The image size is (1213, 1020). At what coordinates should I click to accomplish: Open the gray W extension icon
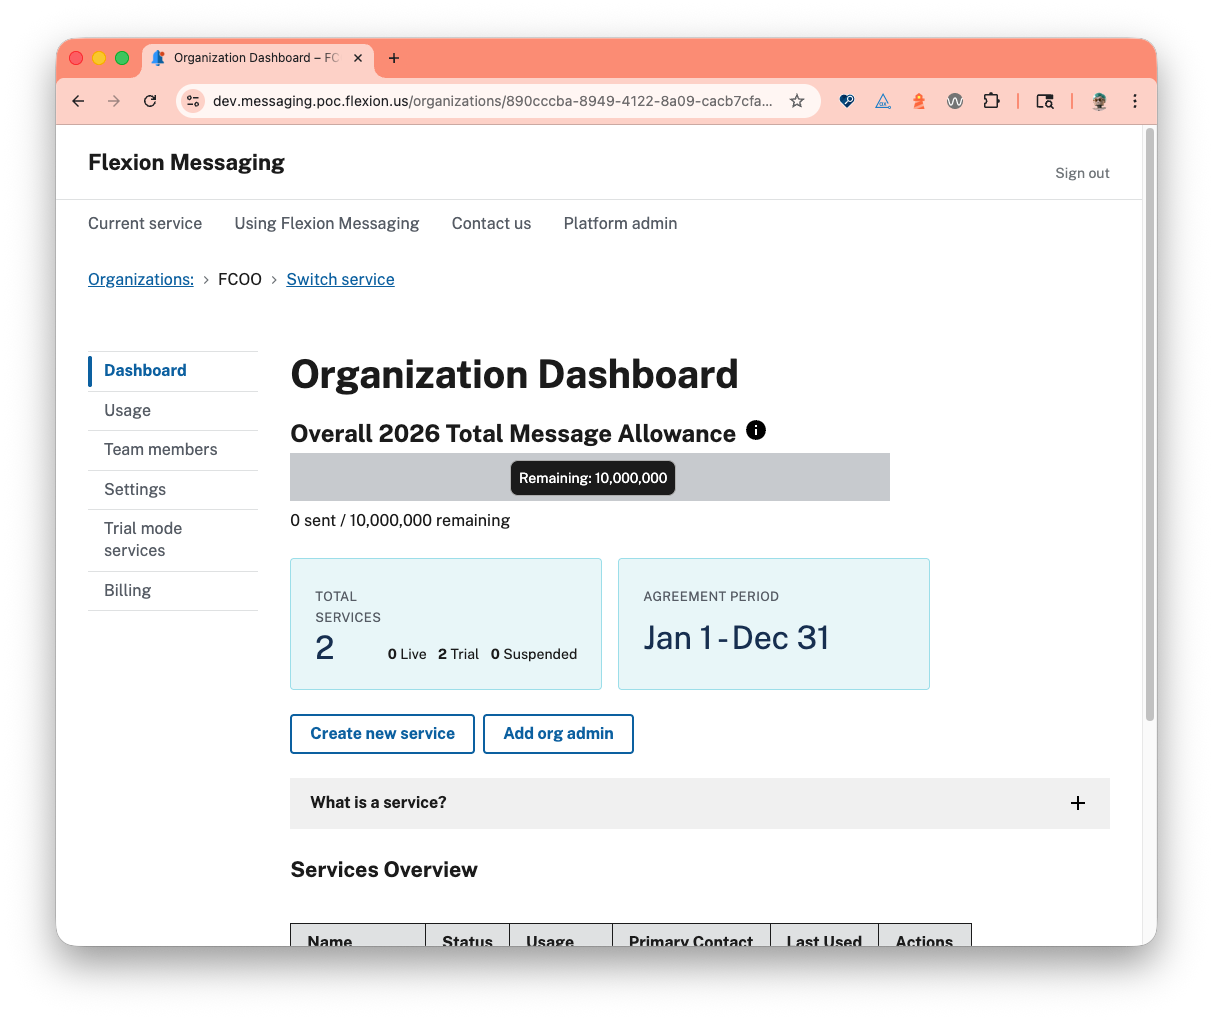tap(955, 101)
